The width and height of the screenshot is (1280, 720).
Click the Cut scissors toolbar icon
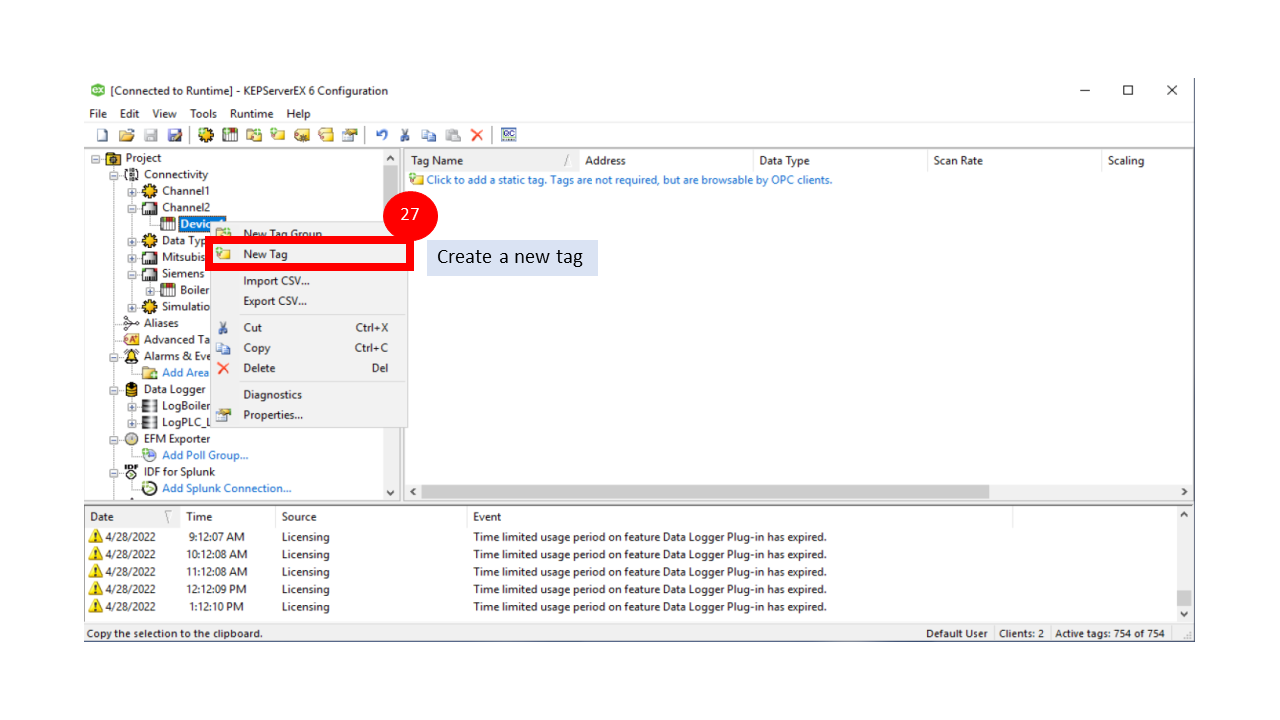click(x=405, y=135)
